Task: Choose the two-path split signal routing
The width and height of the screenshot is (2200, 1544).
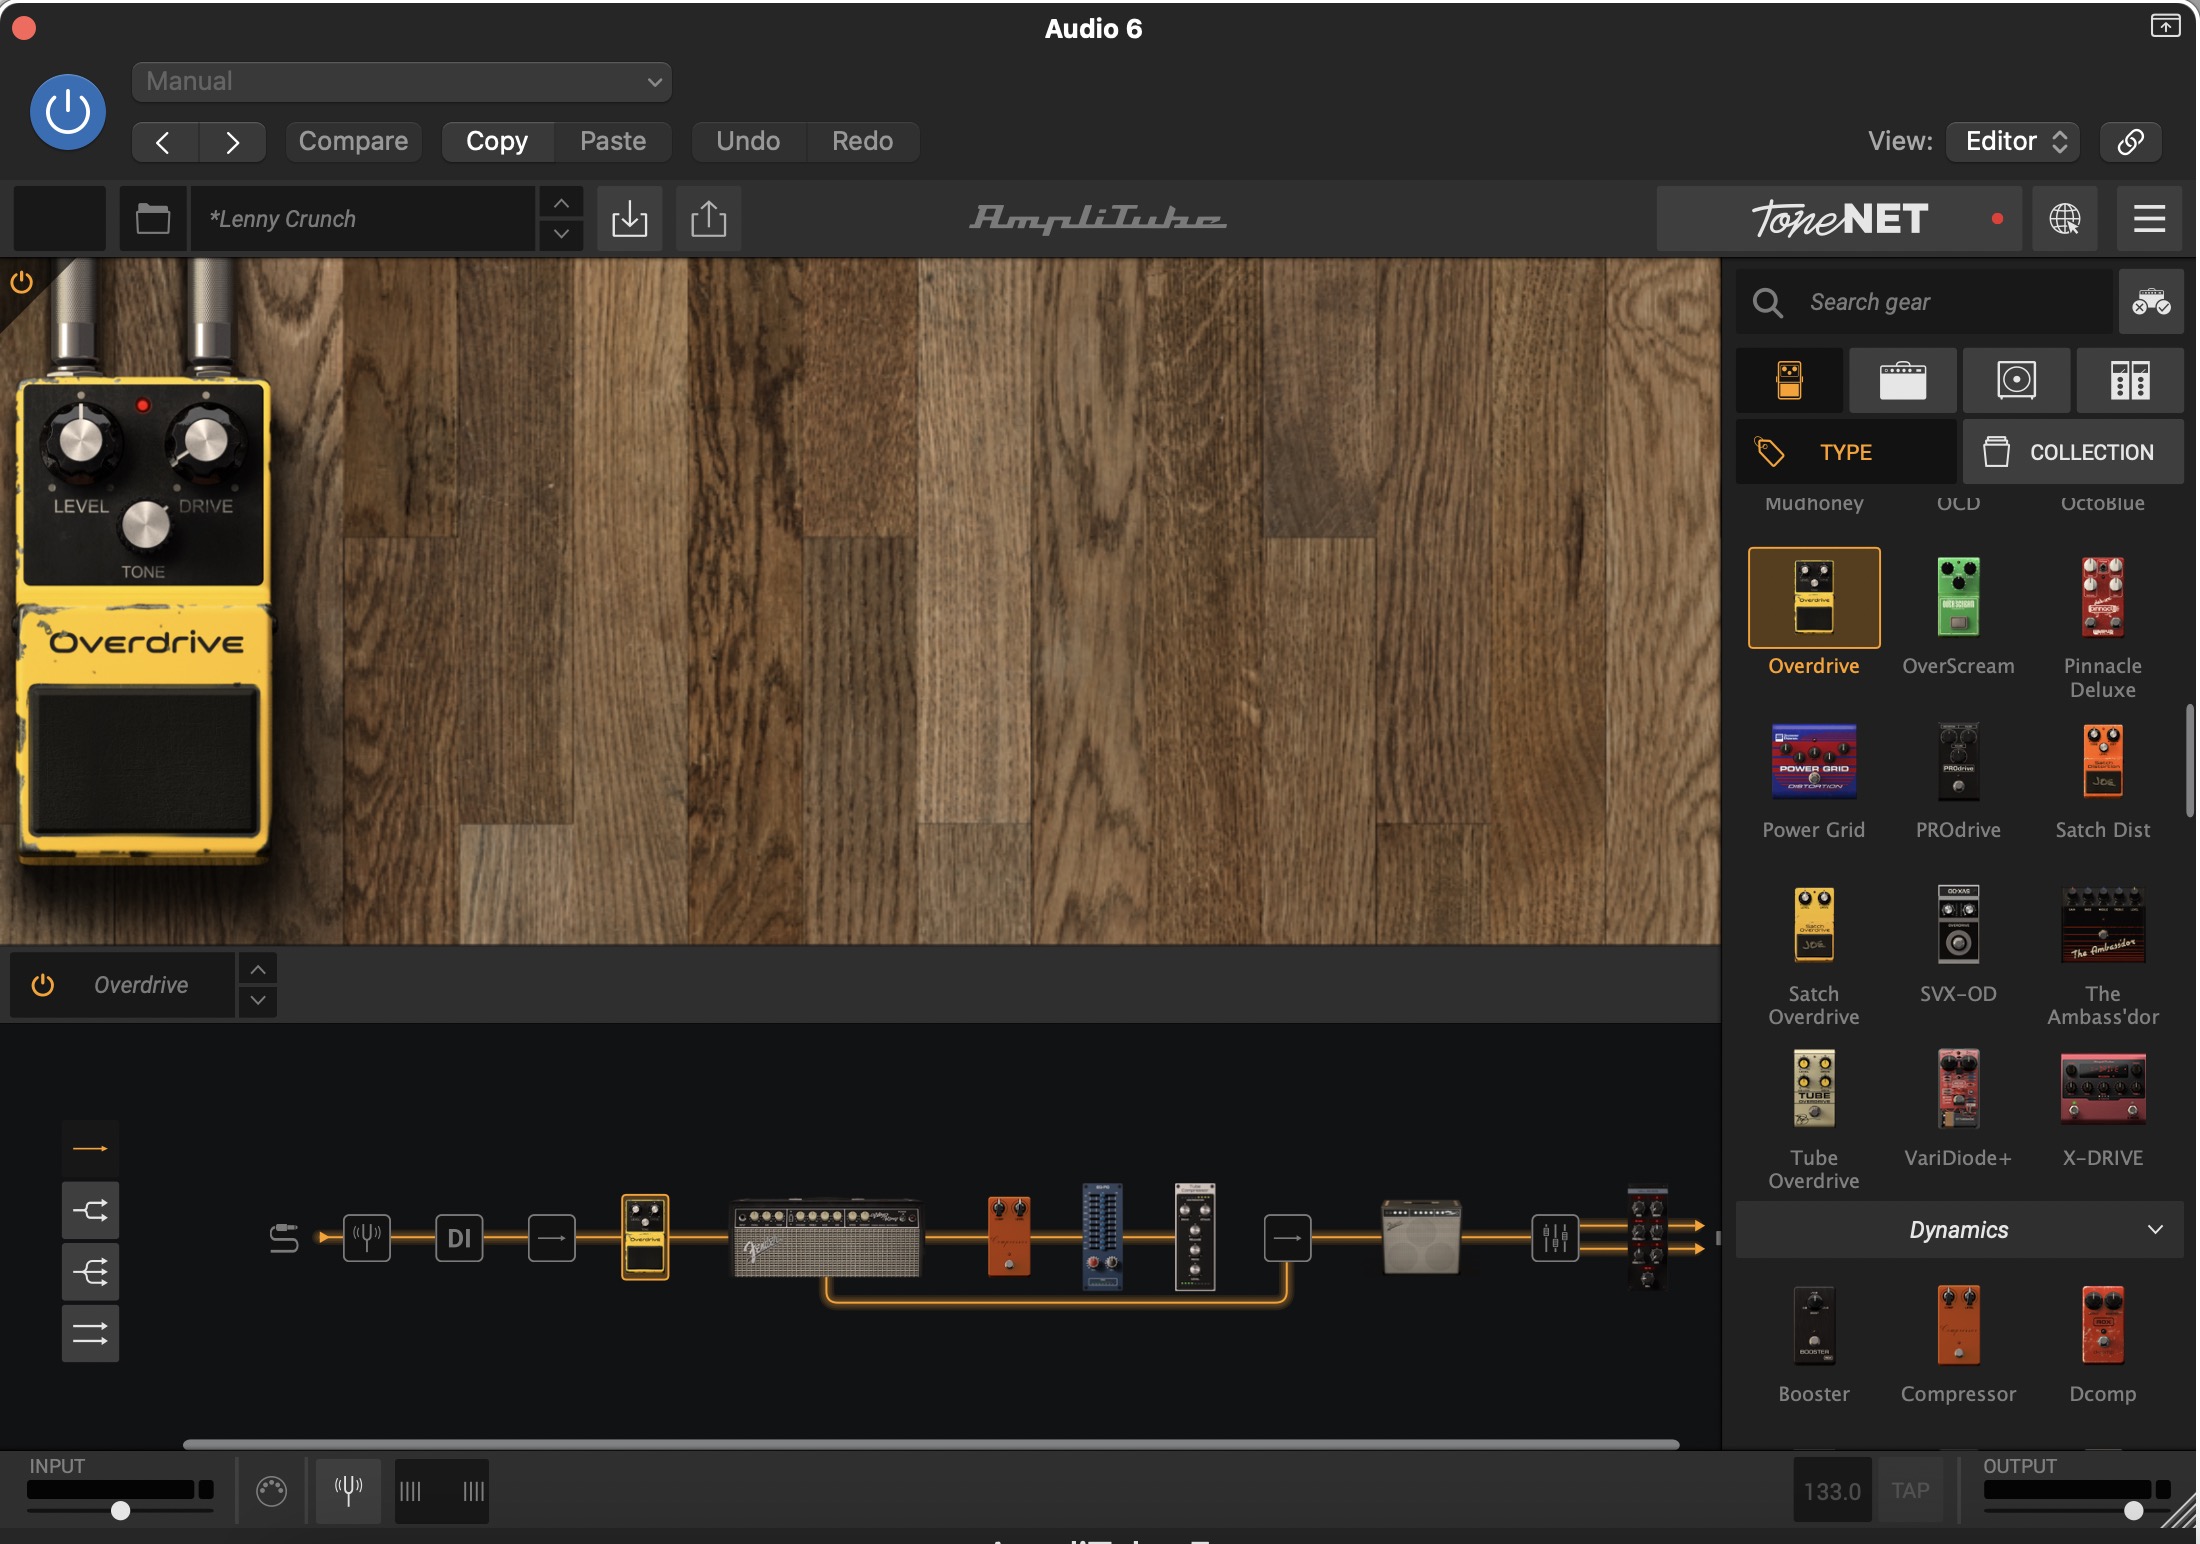Action: [90, 1211]
